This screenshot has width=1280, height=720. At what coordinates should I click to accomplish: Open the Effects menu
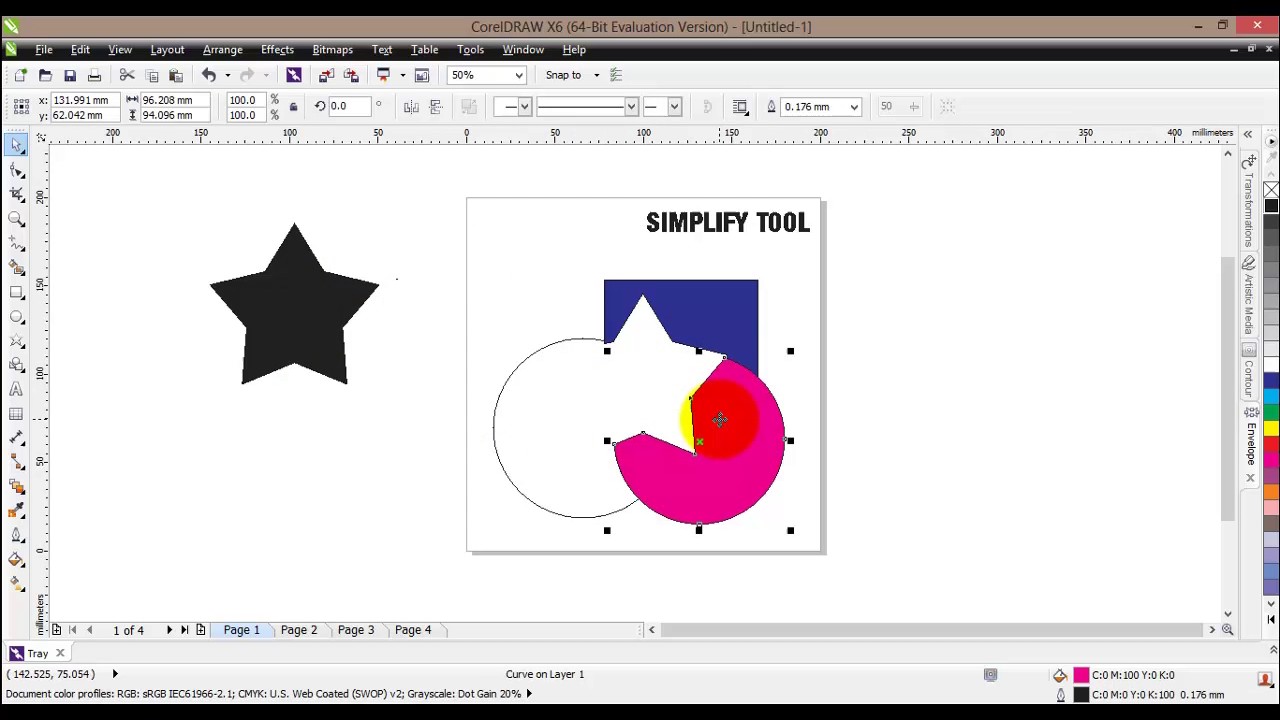[x=277, y=49]
